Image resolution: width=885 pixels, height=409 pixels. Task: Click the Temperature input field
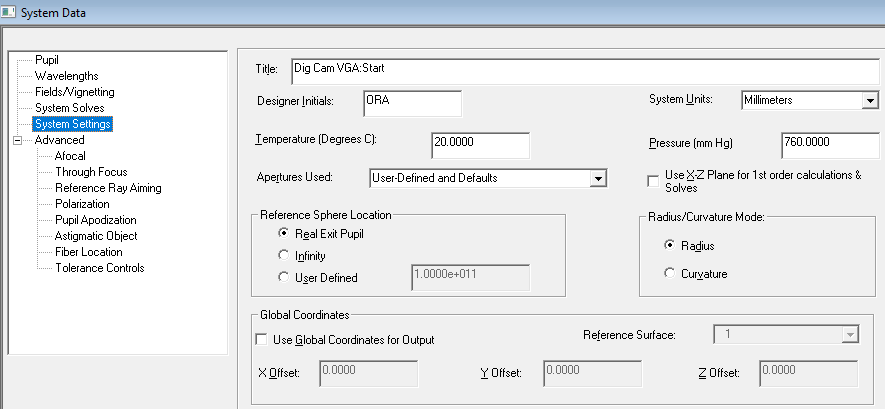[479, 144]
